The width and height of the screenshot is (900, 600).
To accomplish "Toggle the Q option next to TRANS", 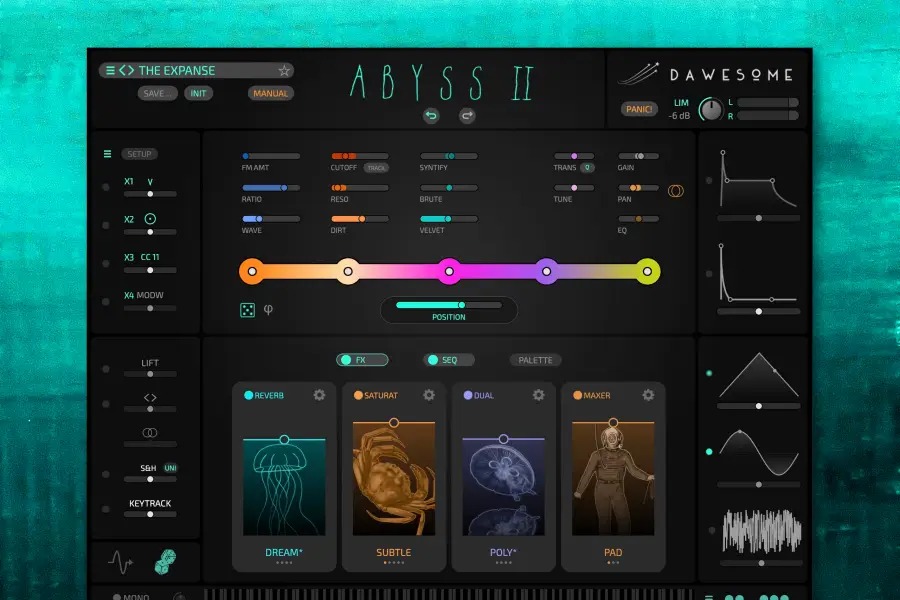I will (x=587, y=168).
